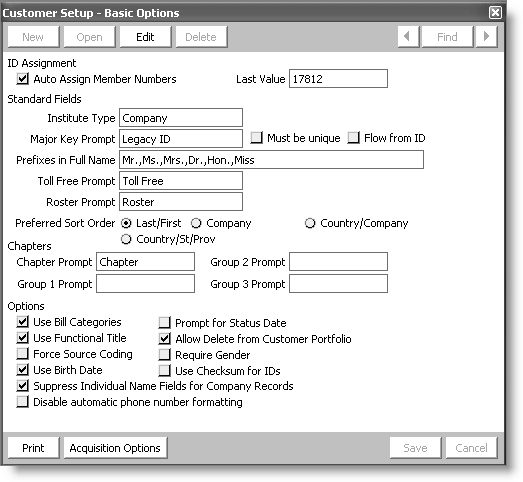Viewport: 523px width, 482px height.
Task: Click the Cancel button
Action: (x=471, y=448)
